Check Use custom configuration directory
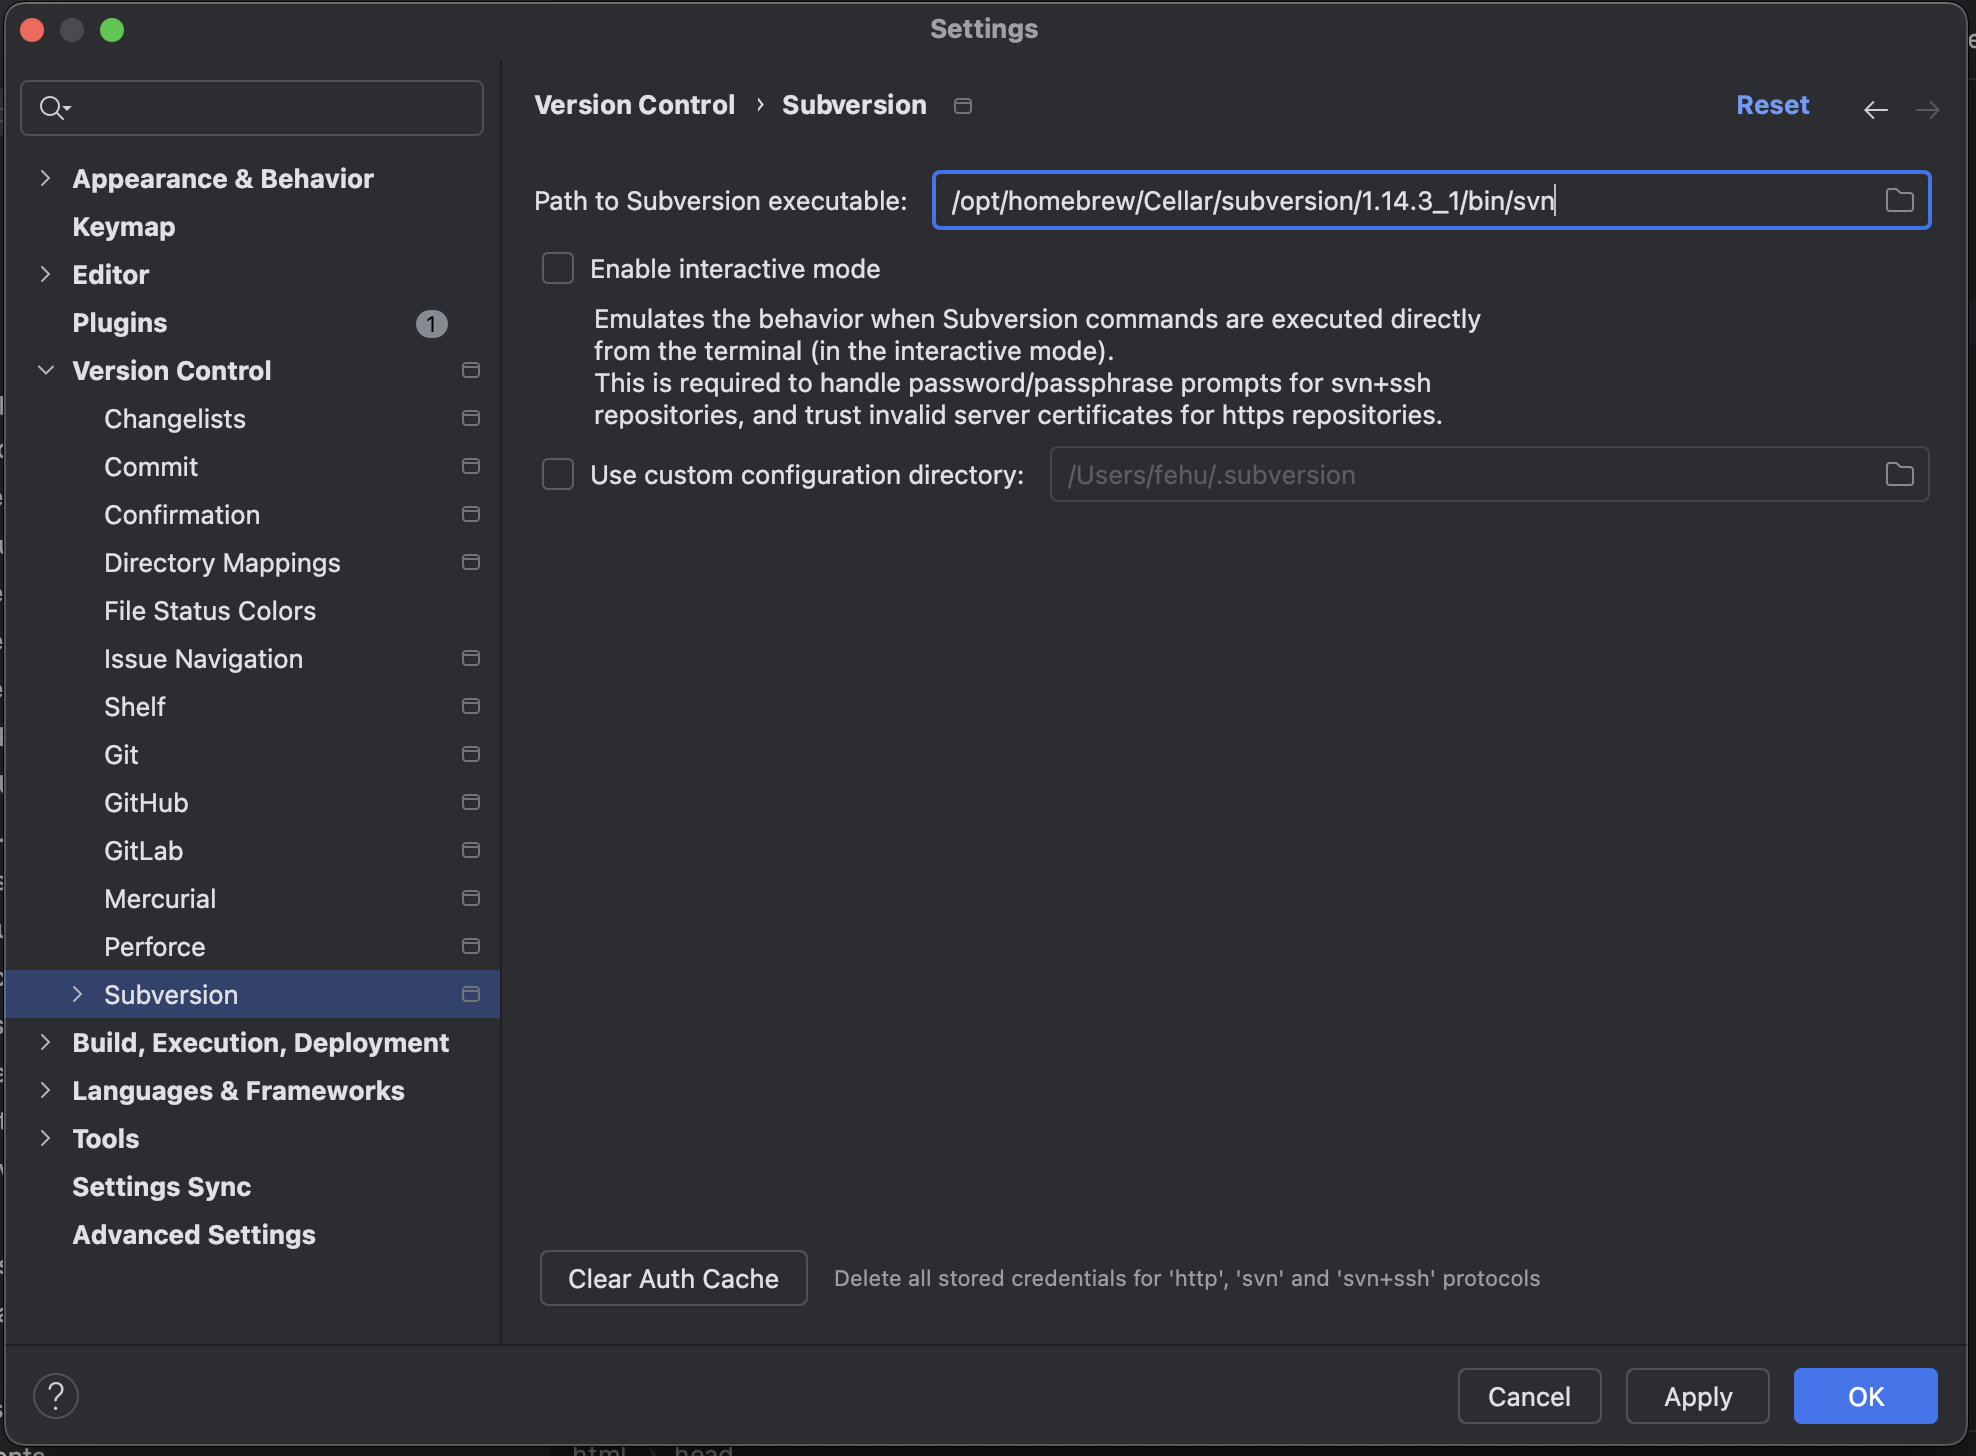The image size is (1976, 1456). tap(558, 474)
